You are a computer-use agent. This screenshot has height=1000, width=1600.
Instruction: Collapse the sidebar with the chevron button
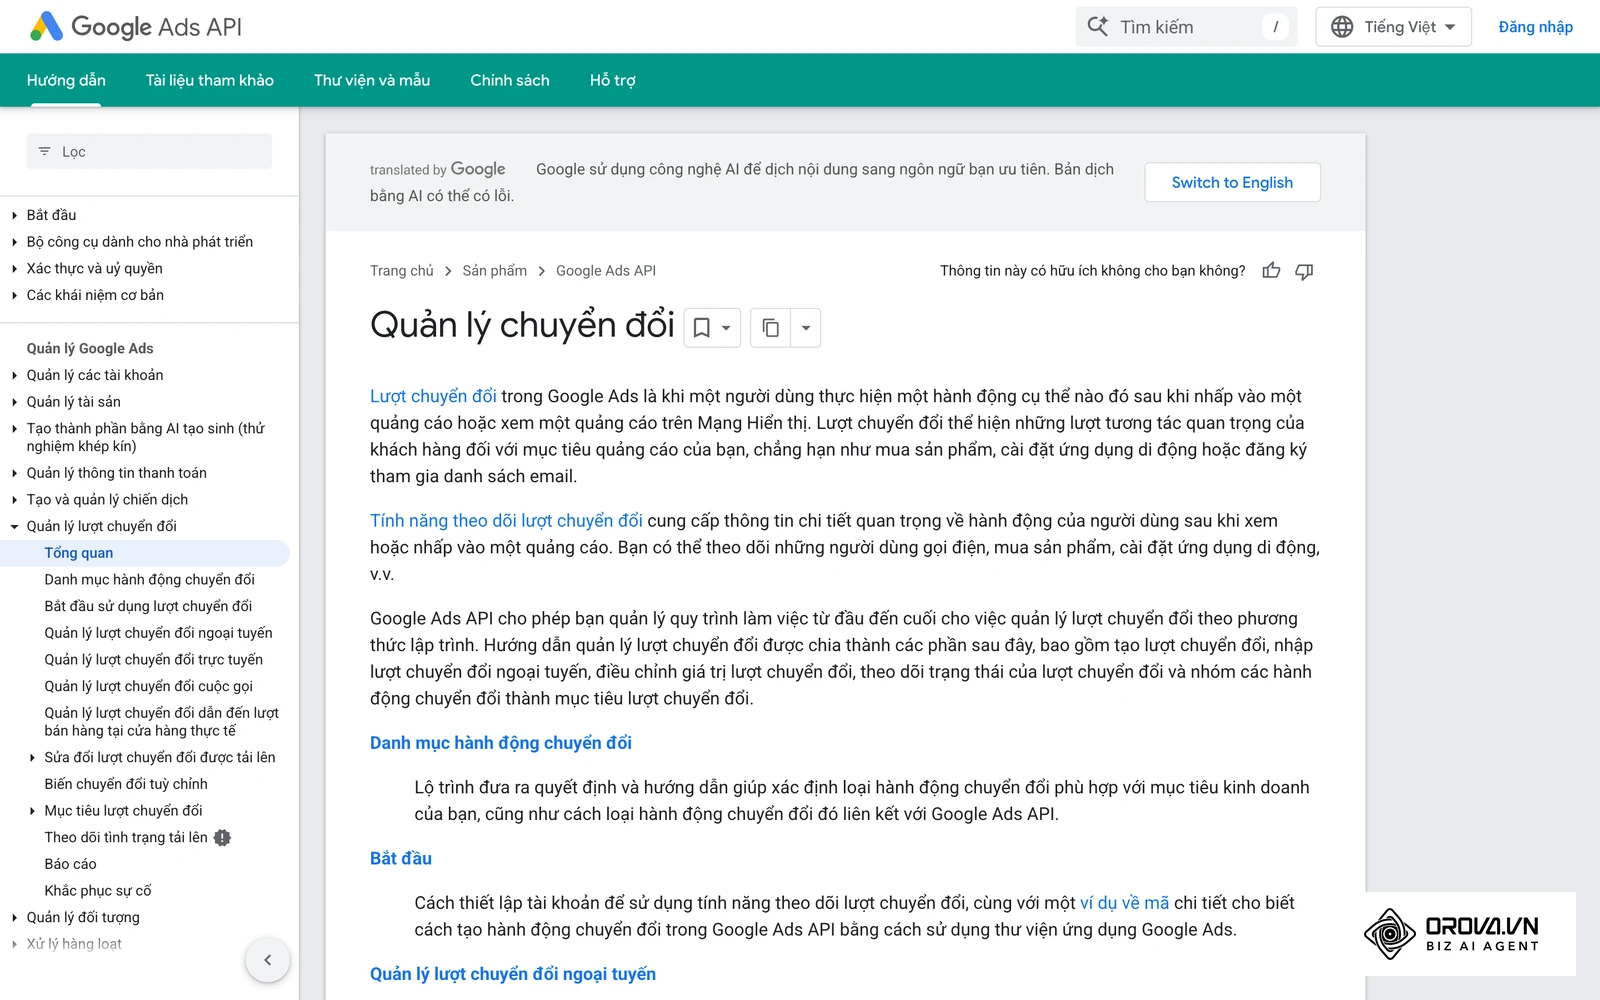point(267,960)
